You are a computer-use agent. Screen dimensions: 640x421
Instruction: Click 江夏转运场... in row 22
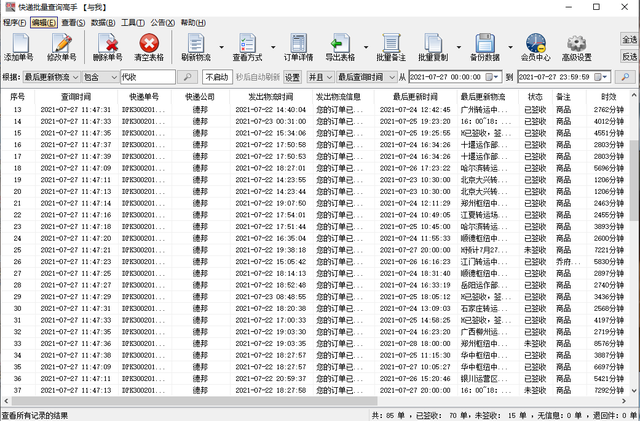click(484, 215)
